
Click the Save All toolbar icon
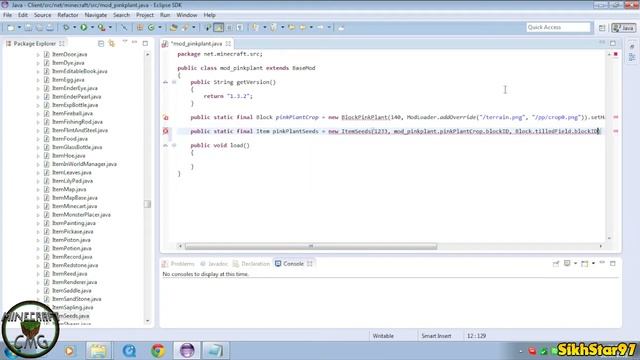click(39, 27)
